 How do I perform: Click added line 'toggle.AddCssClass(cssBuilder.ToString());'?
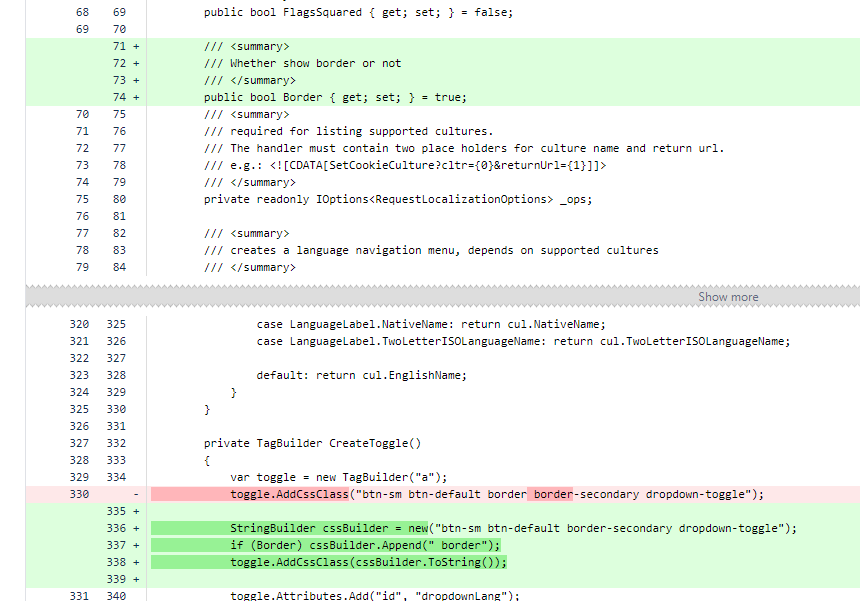(368, 562)
